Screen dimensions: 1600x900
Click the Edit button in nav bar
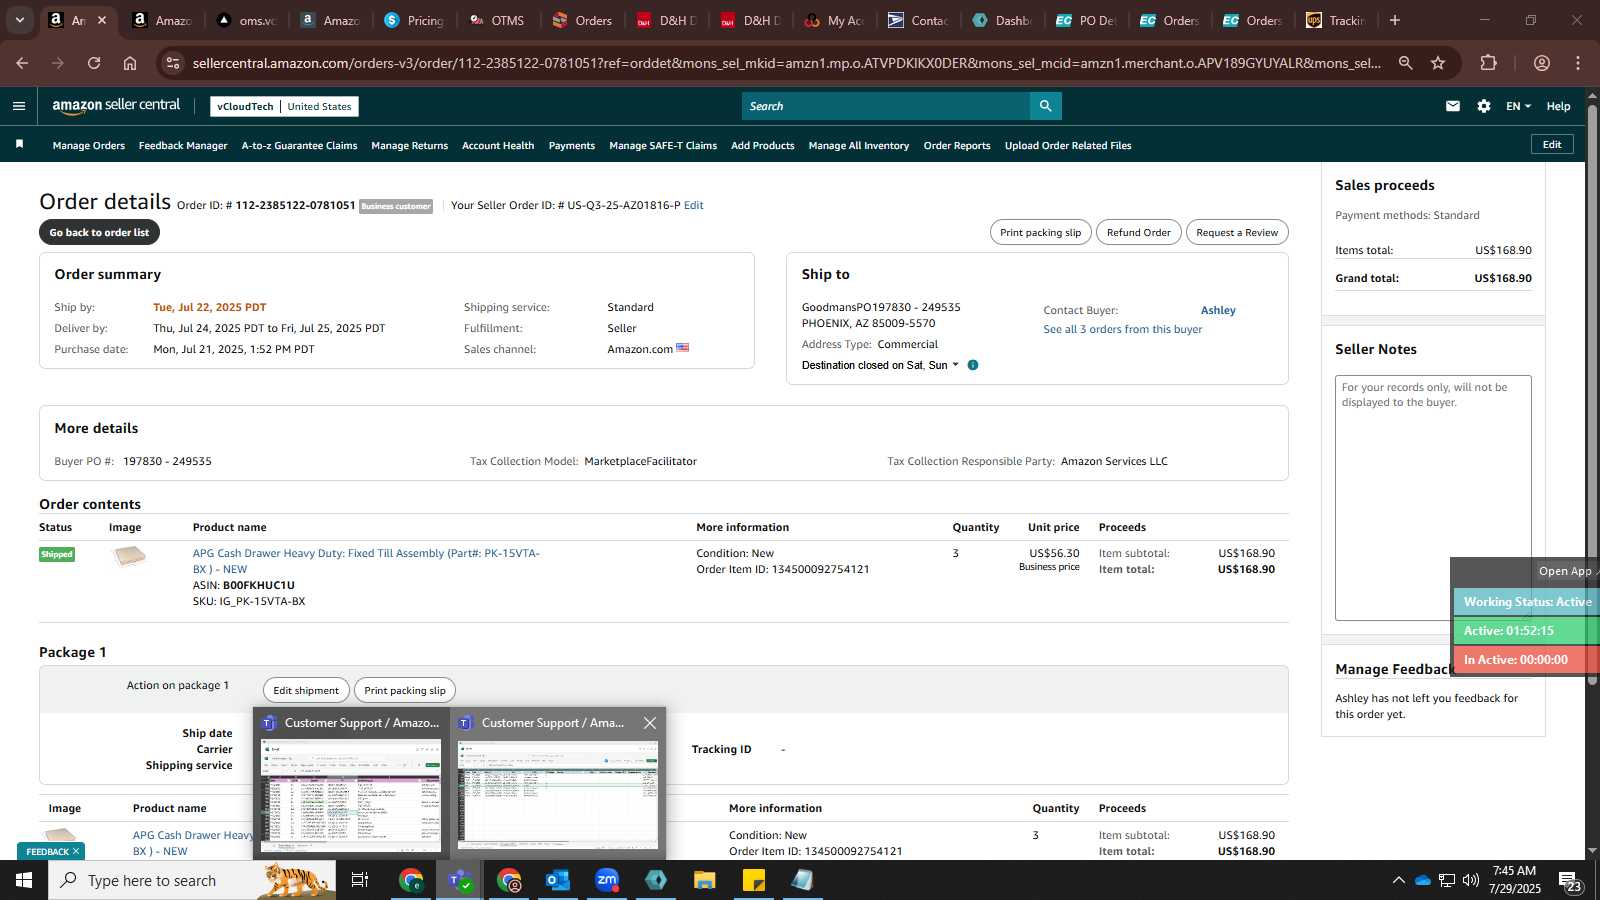[x=1552, y=144]
